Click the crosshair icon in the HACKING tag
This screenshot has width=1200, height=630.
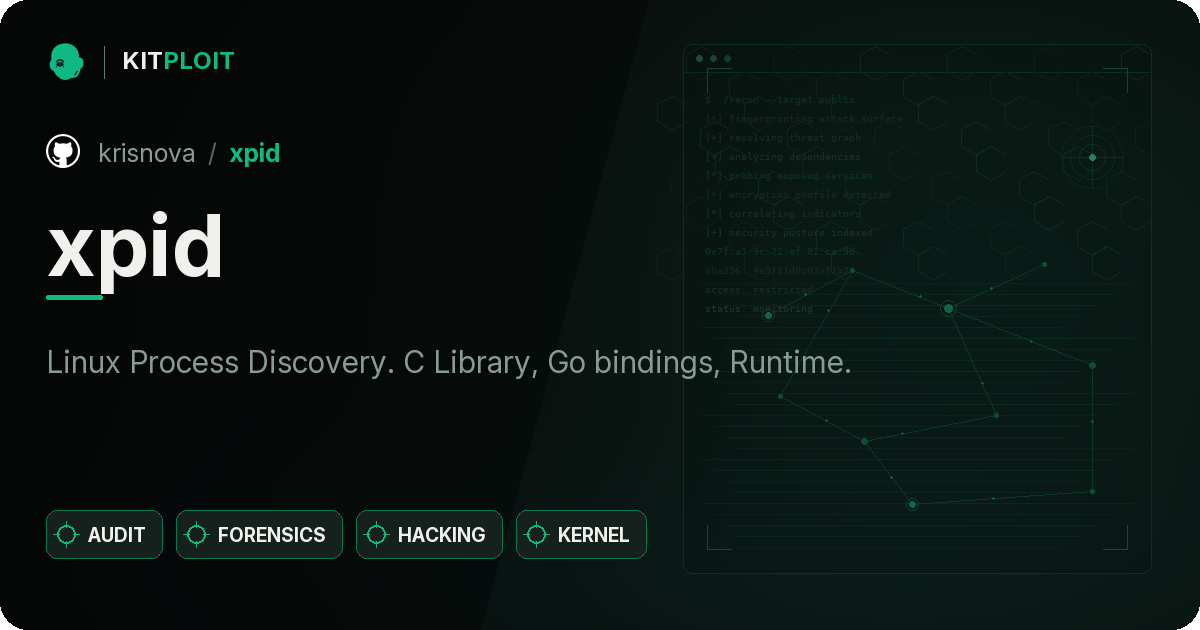coord(377,535)
